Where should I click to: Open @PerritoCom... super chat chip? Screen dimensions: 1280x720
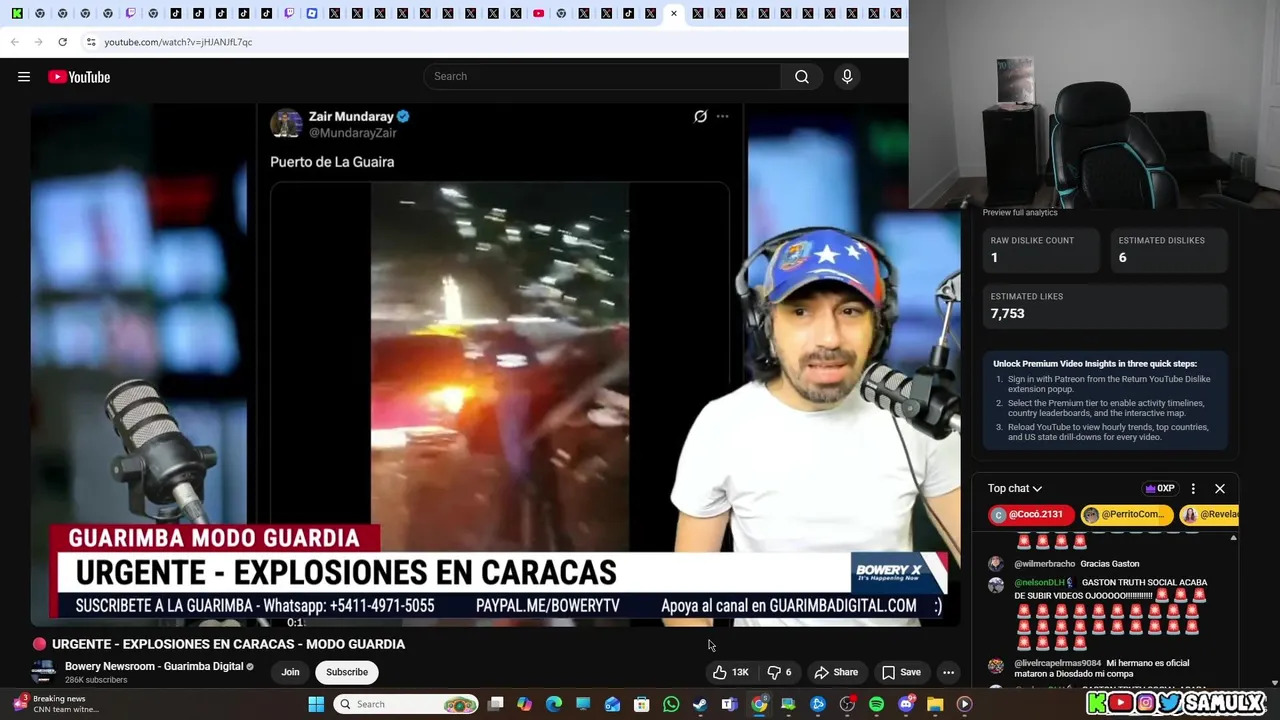[1126, 515]
